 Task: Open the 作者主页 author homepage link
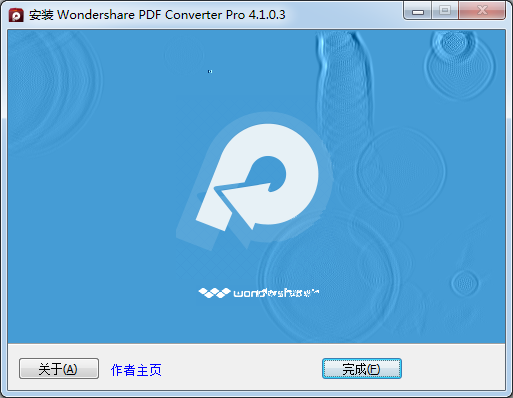pyautogui.click(x=136, y=370)
